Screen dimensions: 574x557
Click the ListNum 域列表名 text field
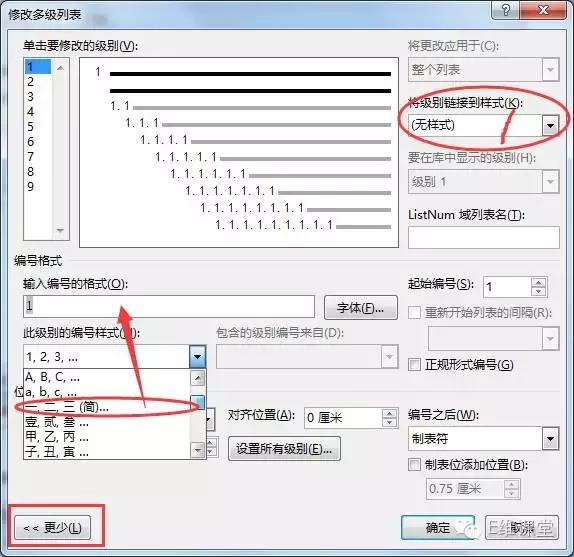tap(484, 237)
